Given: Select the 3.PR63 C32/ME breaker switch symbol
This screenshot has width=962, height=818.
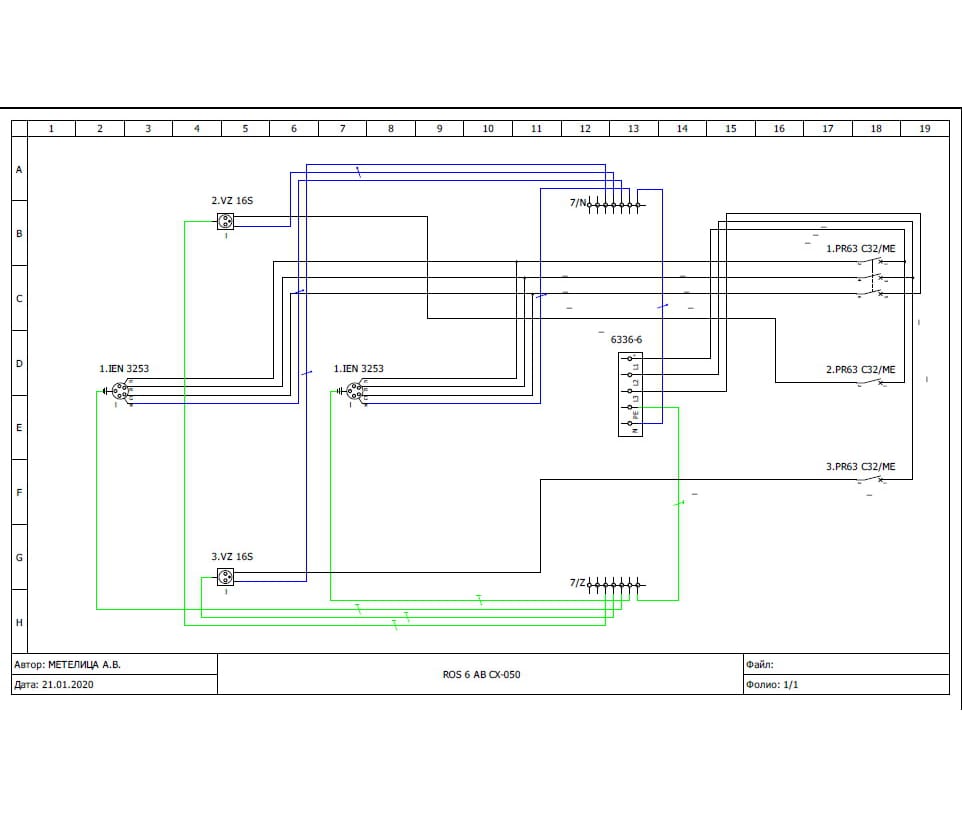Looking at the screenshot, I should point(871,480).
